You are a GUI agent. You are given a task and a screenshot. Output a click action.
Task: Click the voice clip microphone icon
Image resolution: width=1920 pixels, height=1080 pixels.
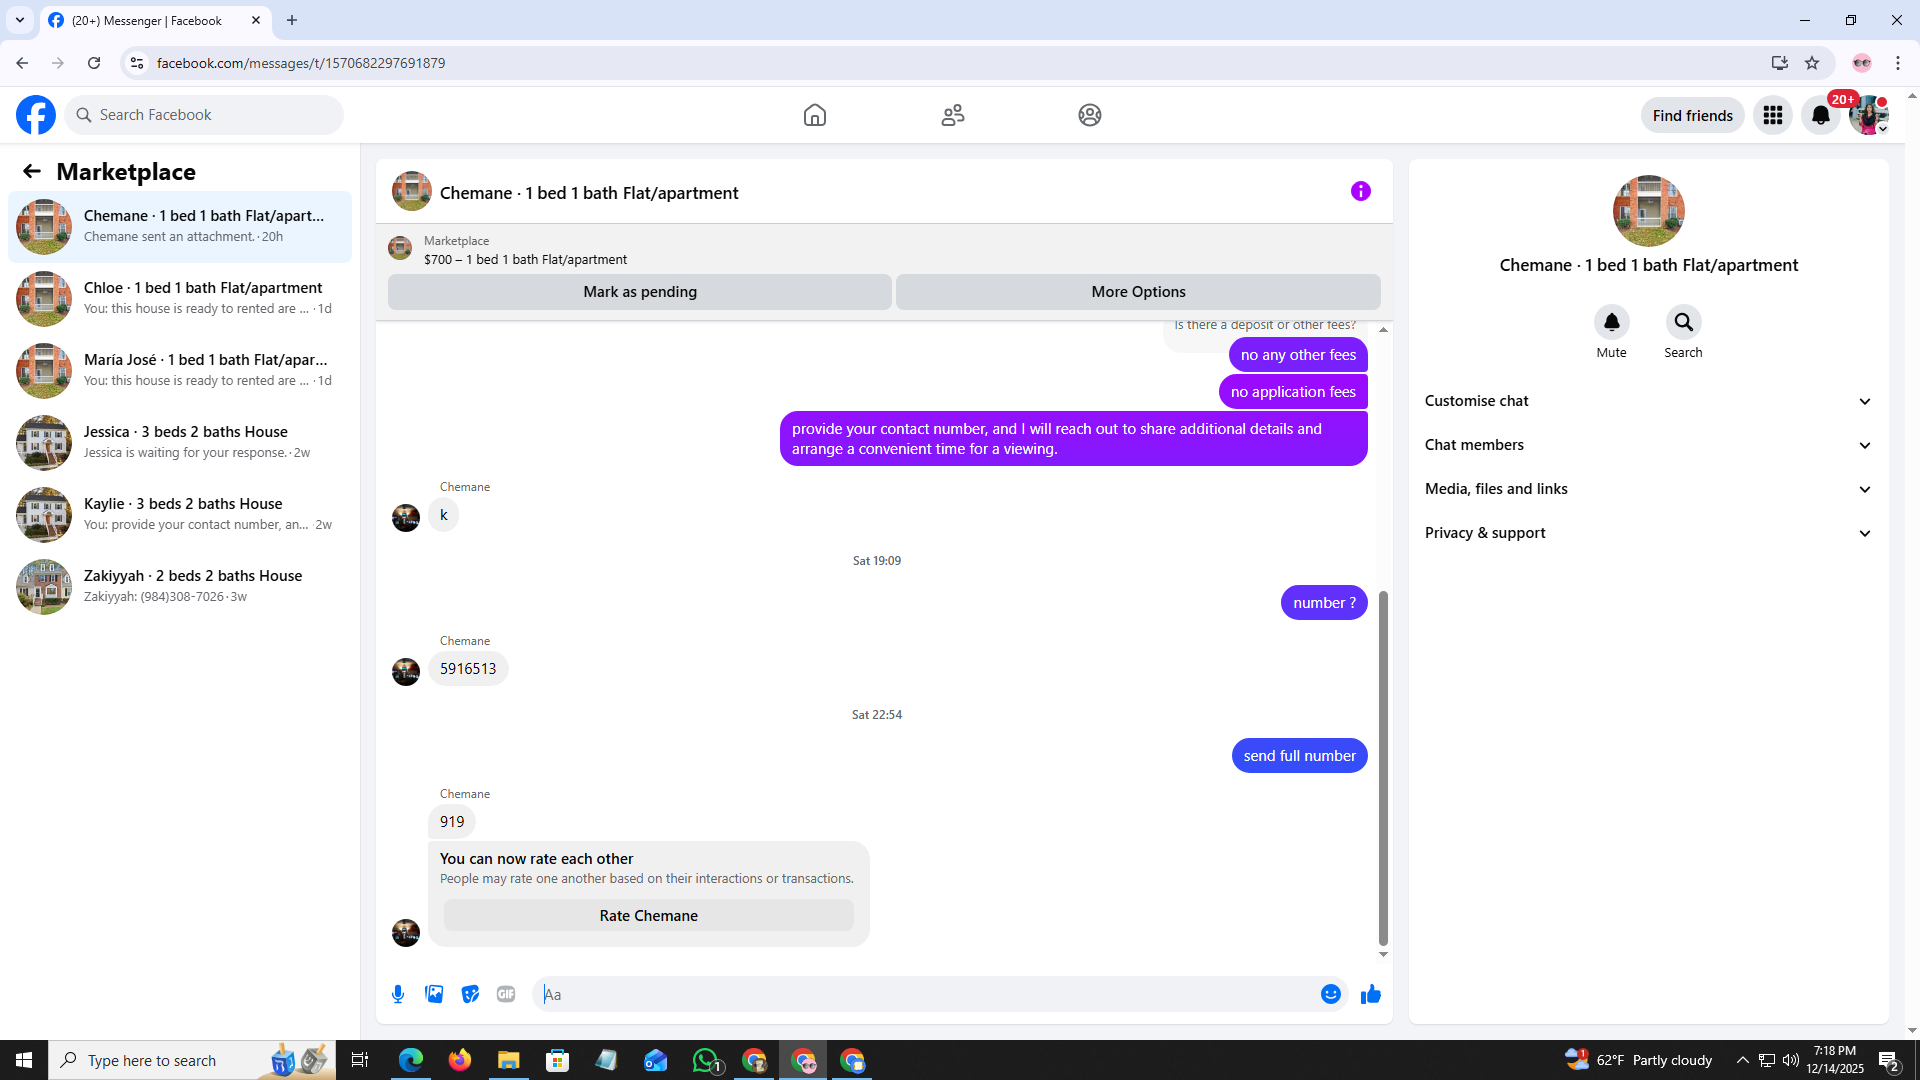398,994
